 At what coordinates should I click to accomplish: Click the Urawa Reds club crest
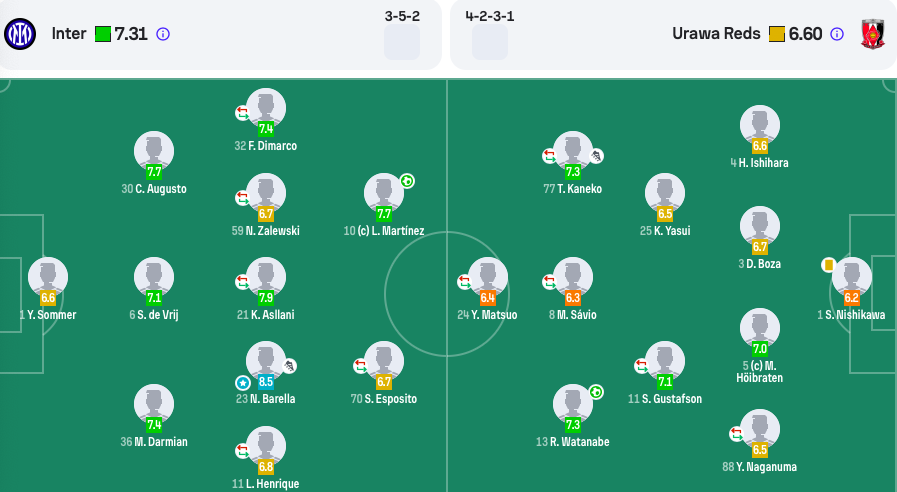[x=872, y=34]
